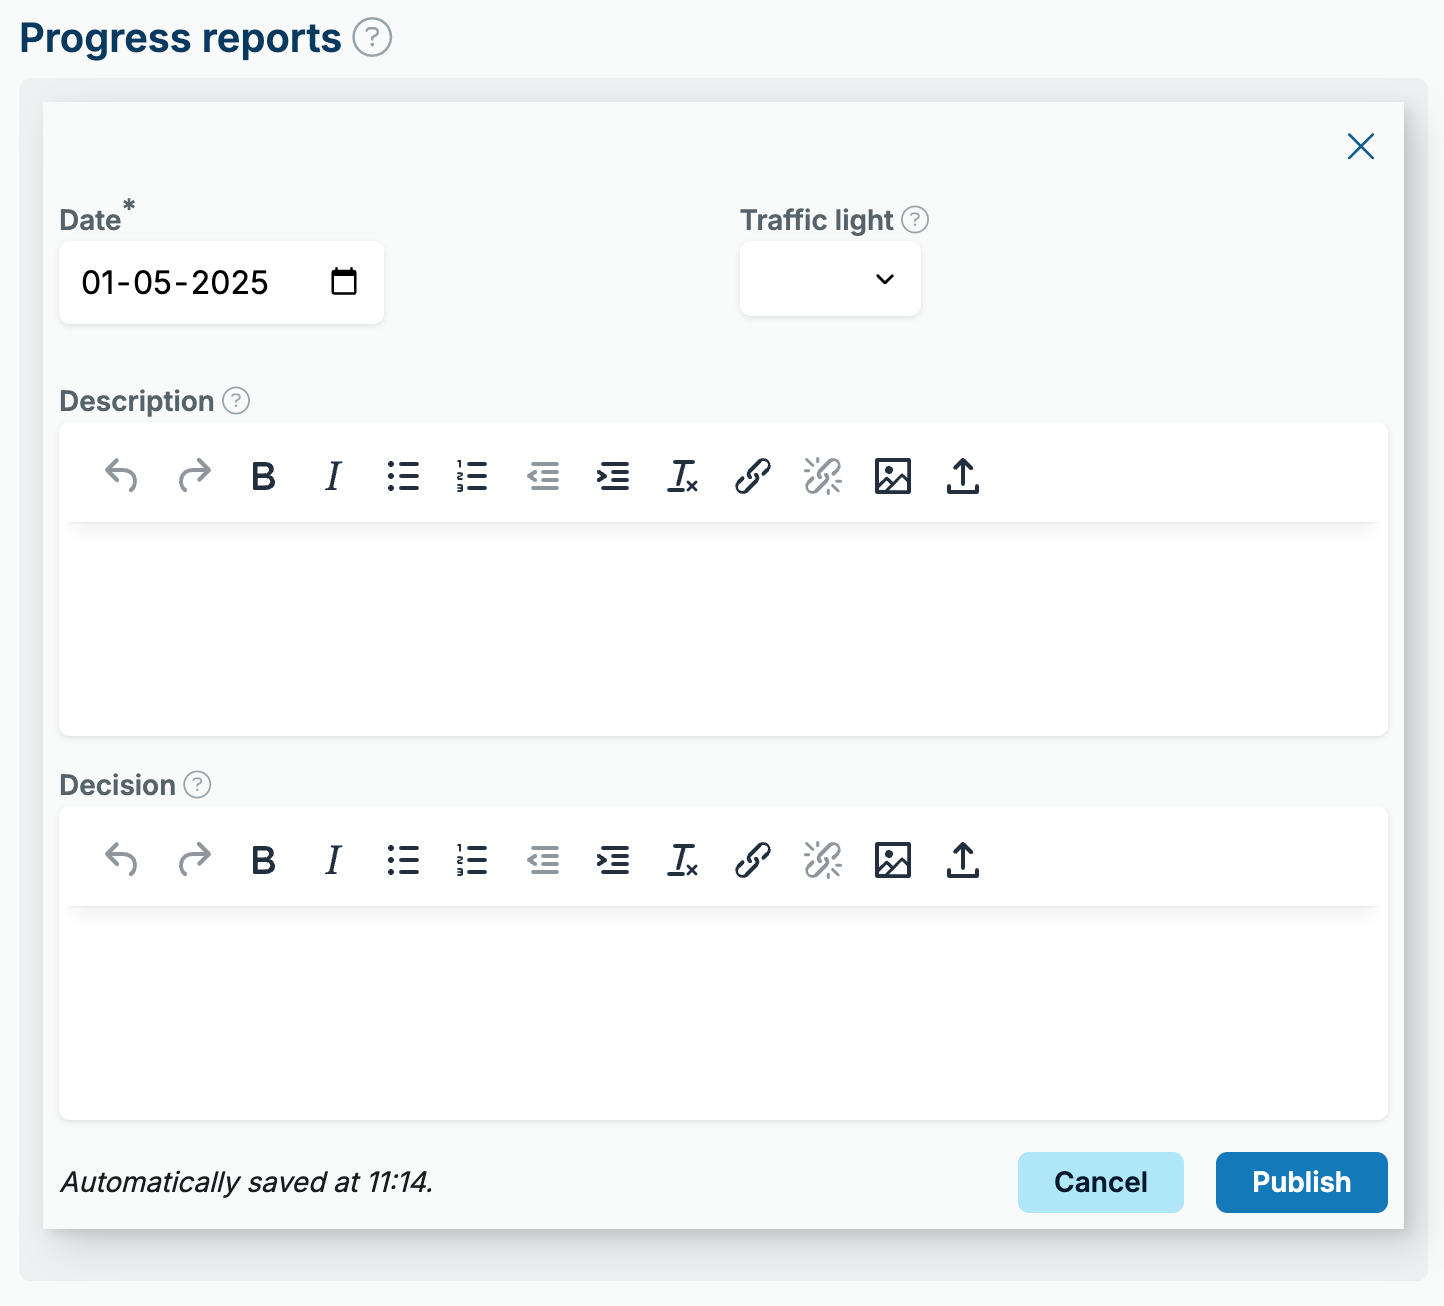Show help for Progress reports heading
Viewport: 1444px width, 1306px height.
[x=372, y=38]
